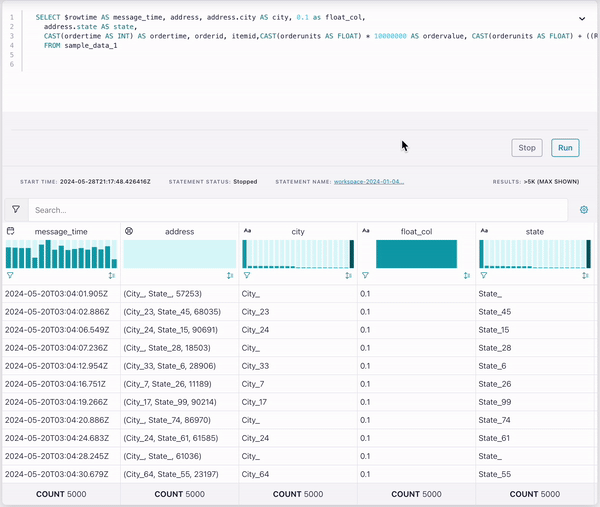Click the float_col distribution bar
The height and width of the screenshot is (507, 600).
coord(416,254)
